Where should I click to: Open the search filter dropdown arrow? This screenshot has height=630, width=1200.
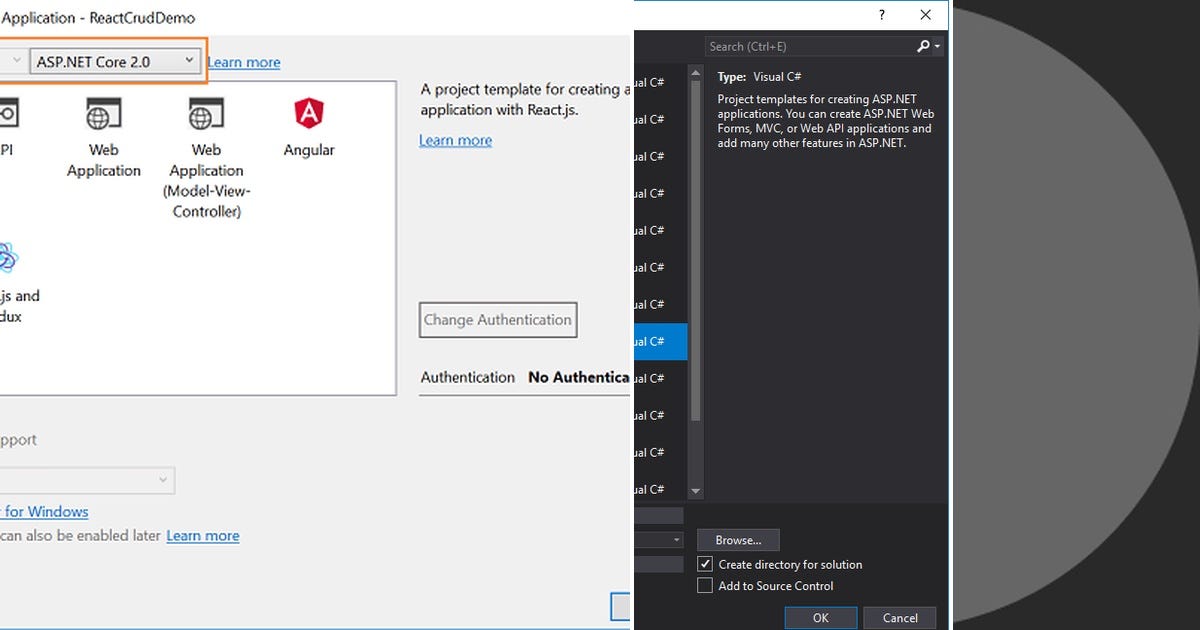click(x=936, y=46)
